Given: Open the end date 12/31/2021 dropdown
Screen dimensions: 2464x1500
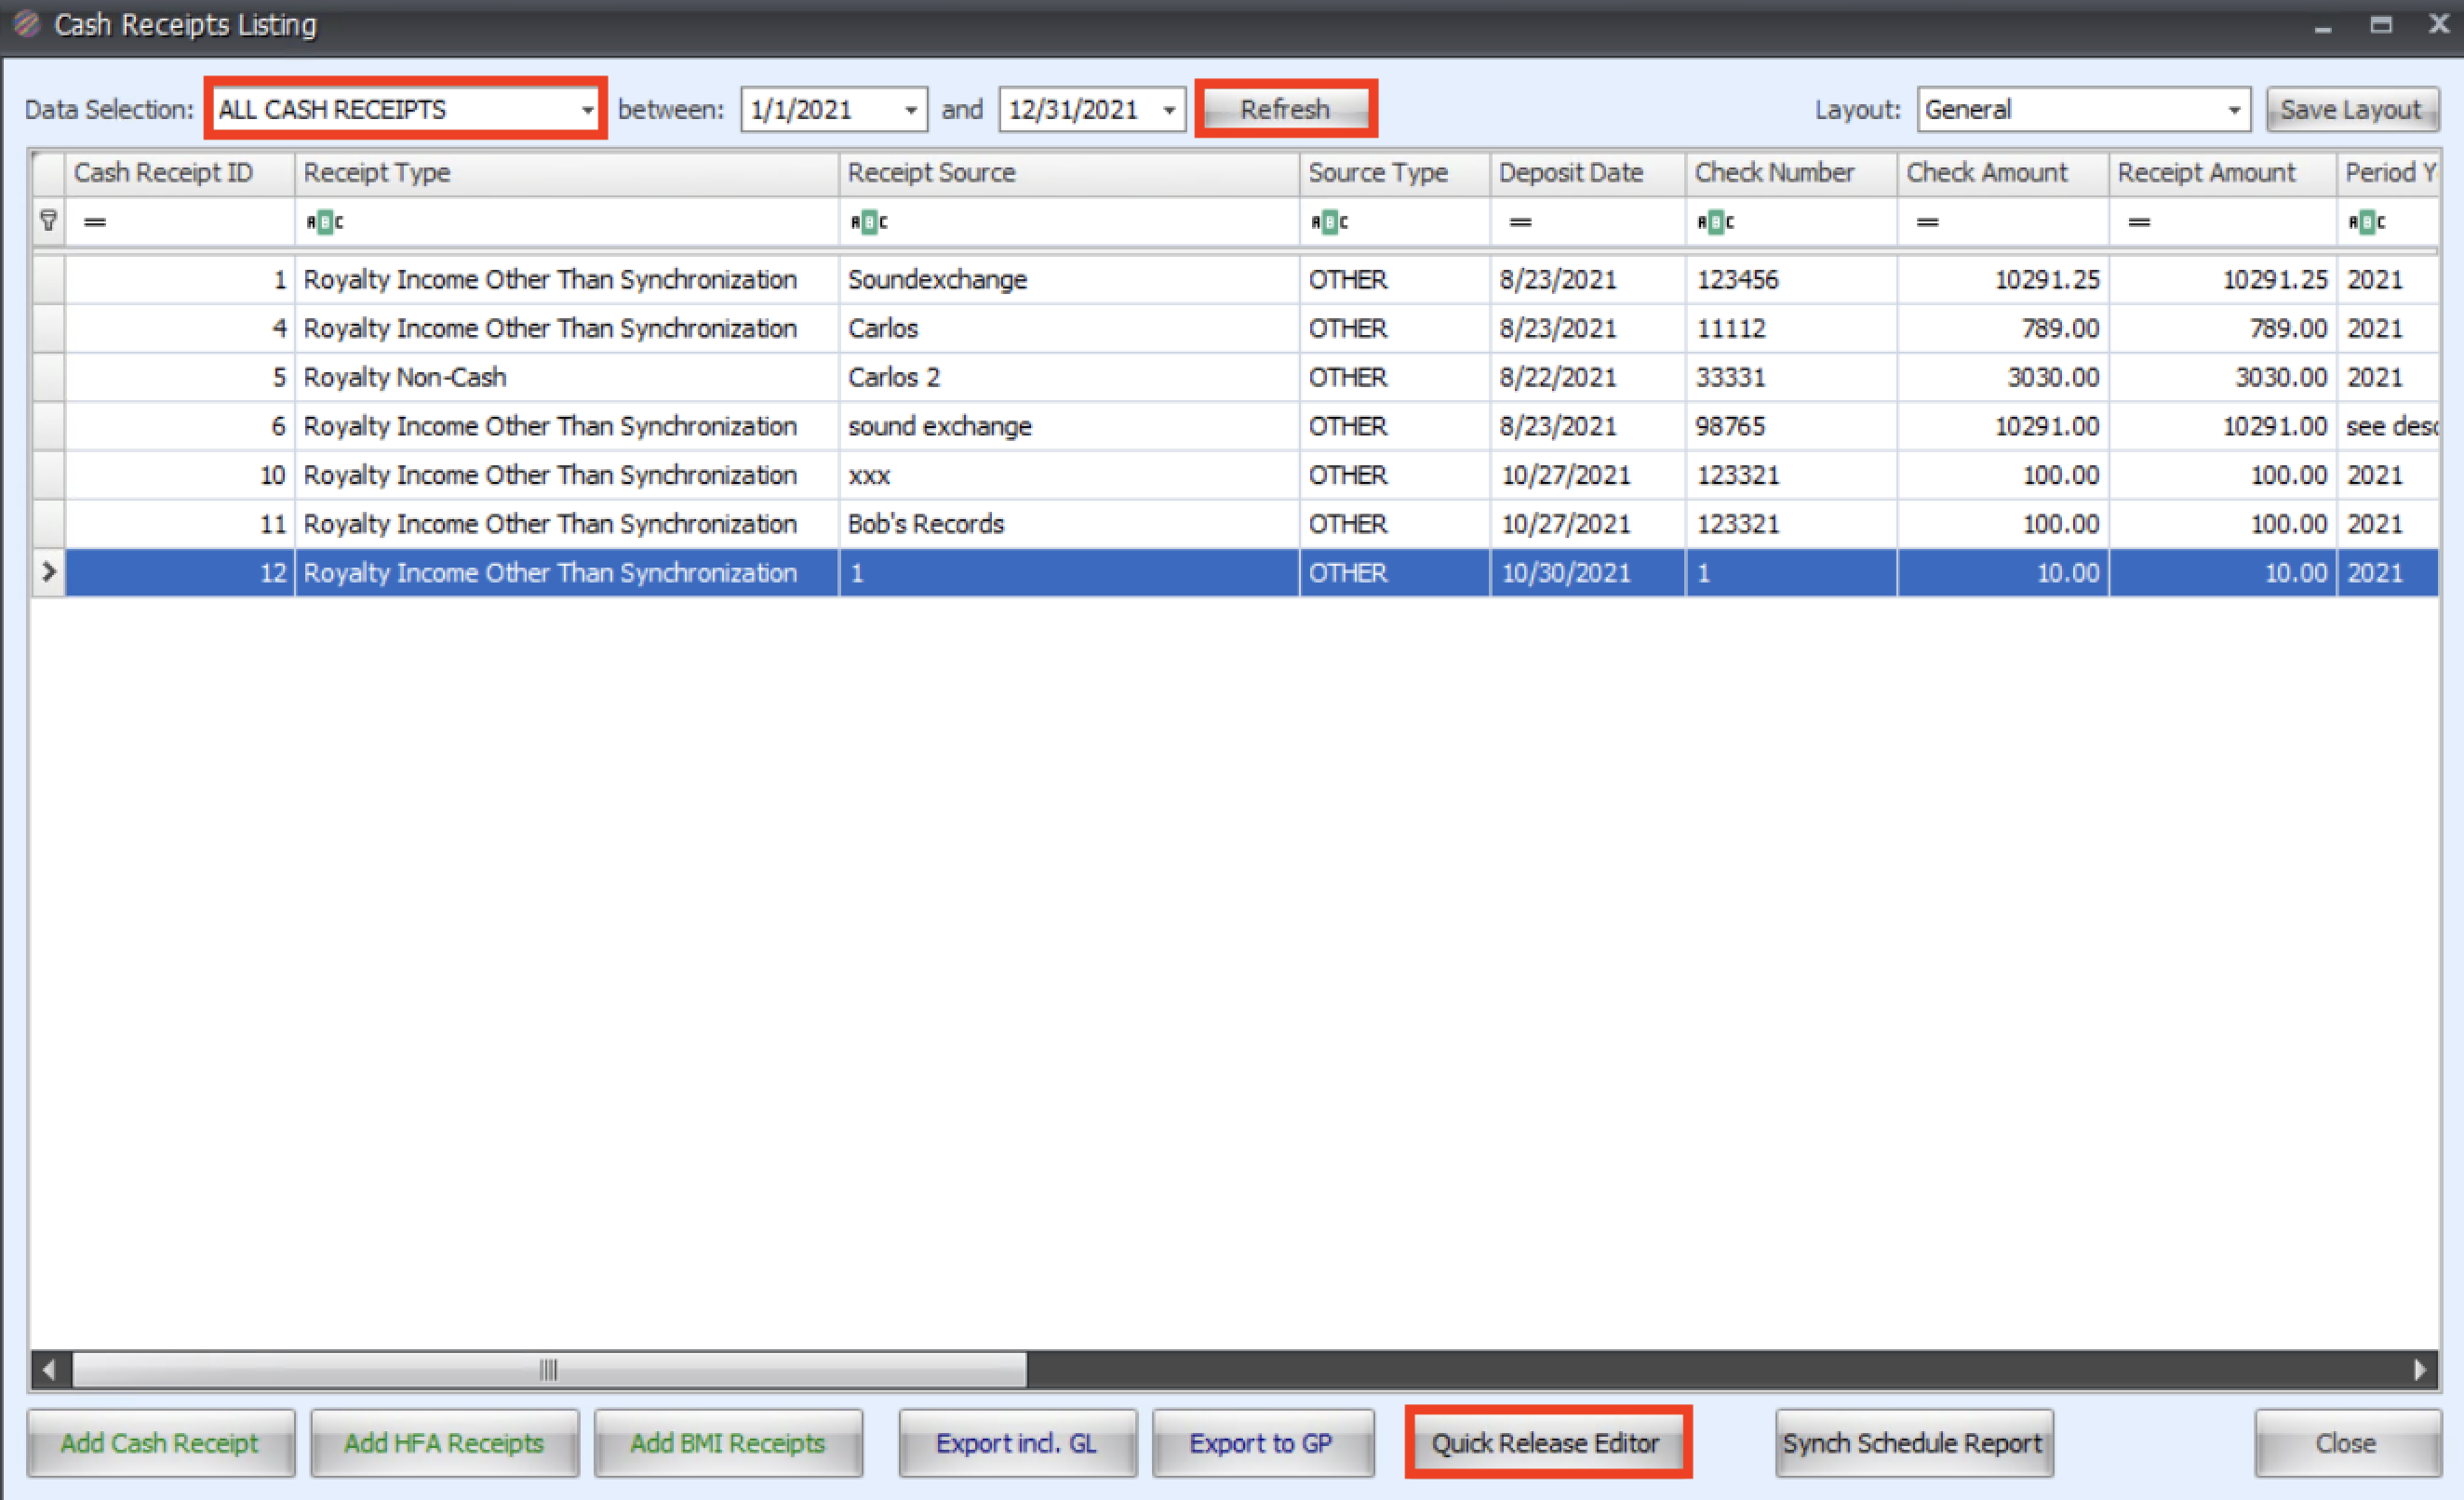Looking at the screenshot, I should click(1168, 110).
